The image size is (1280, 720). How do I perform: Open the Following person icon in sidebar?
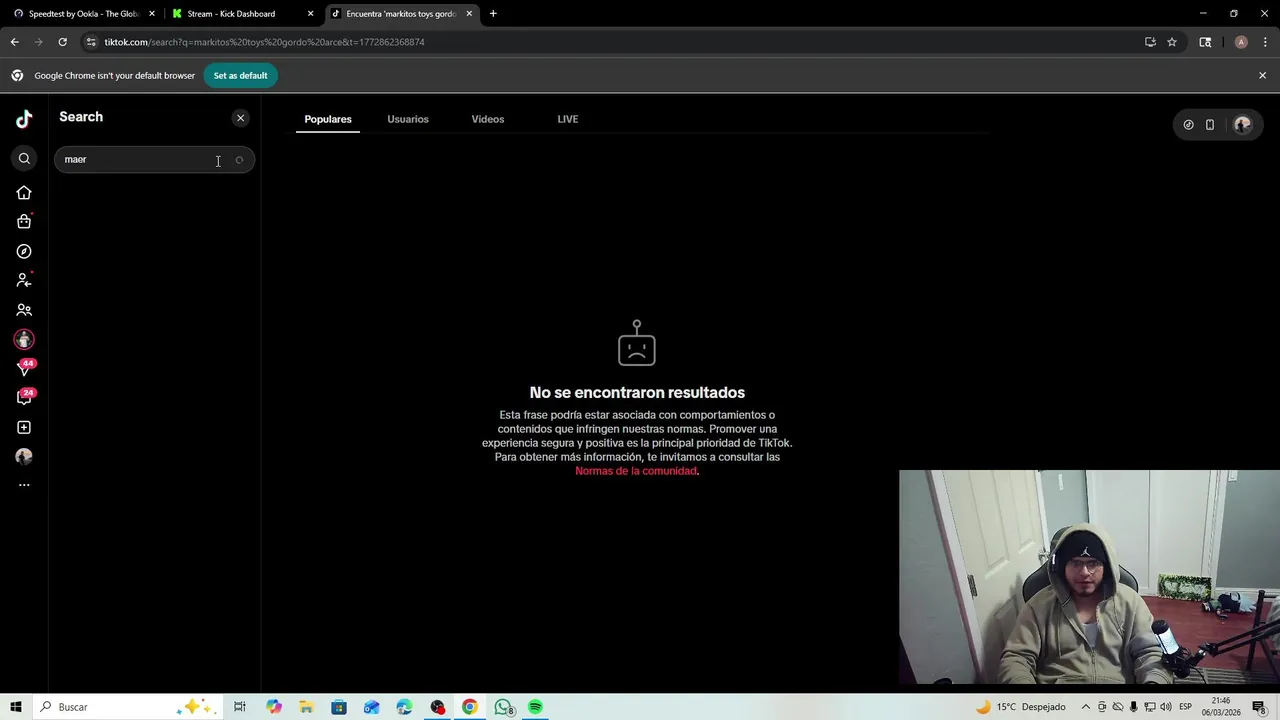[x=24, y=281]
